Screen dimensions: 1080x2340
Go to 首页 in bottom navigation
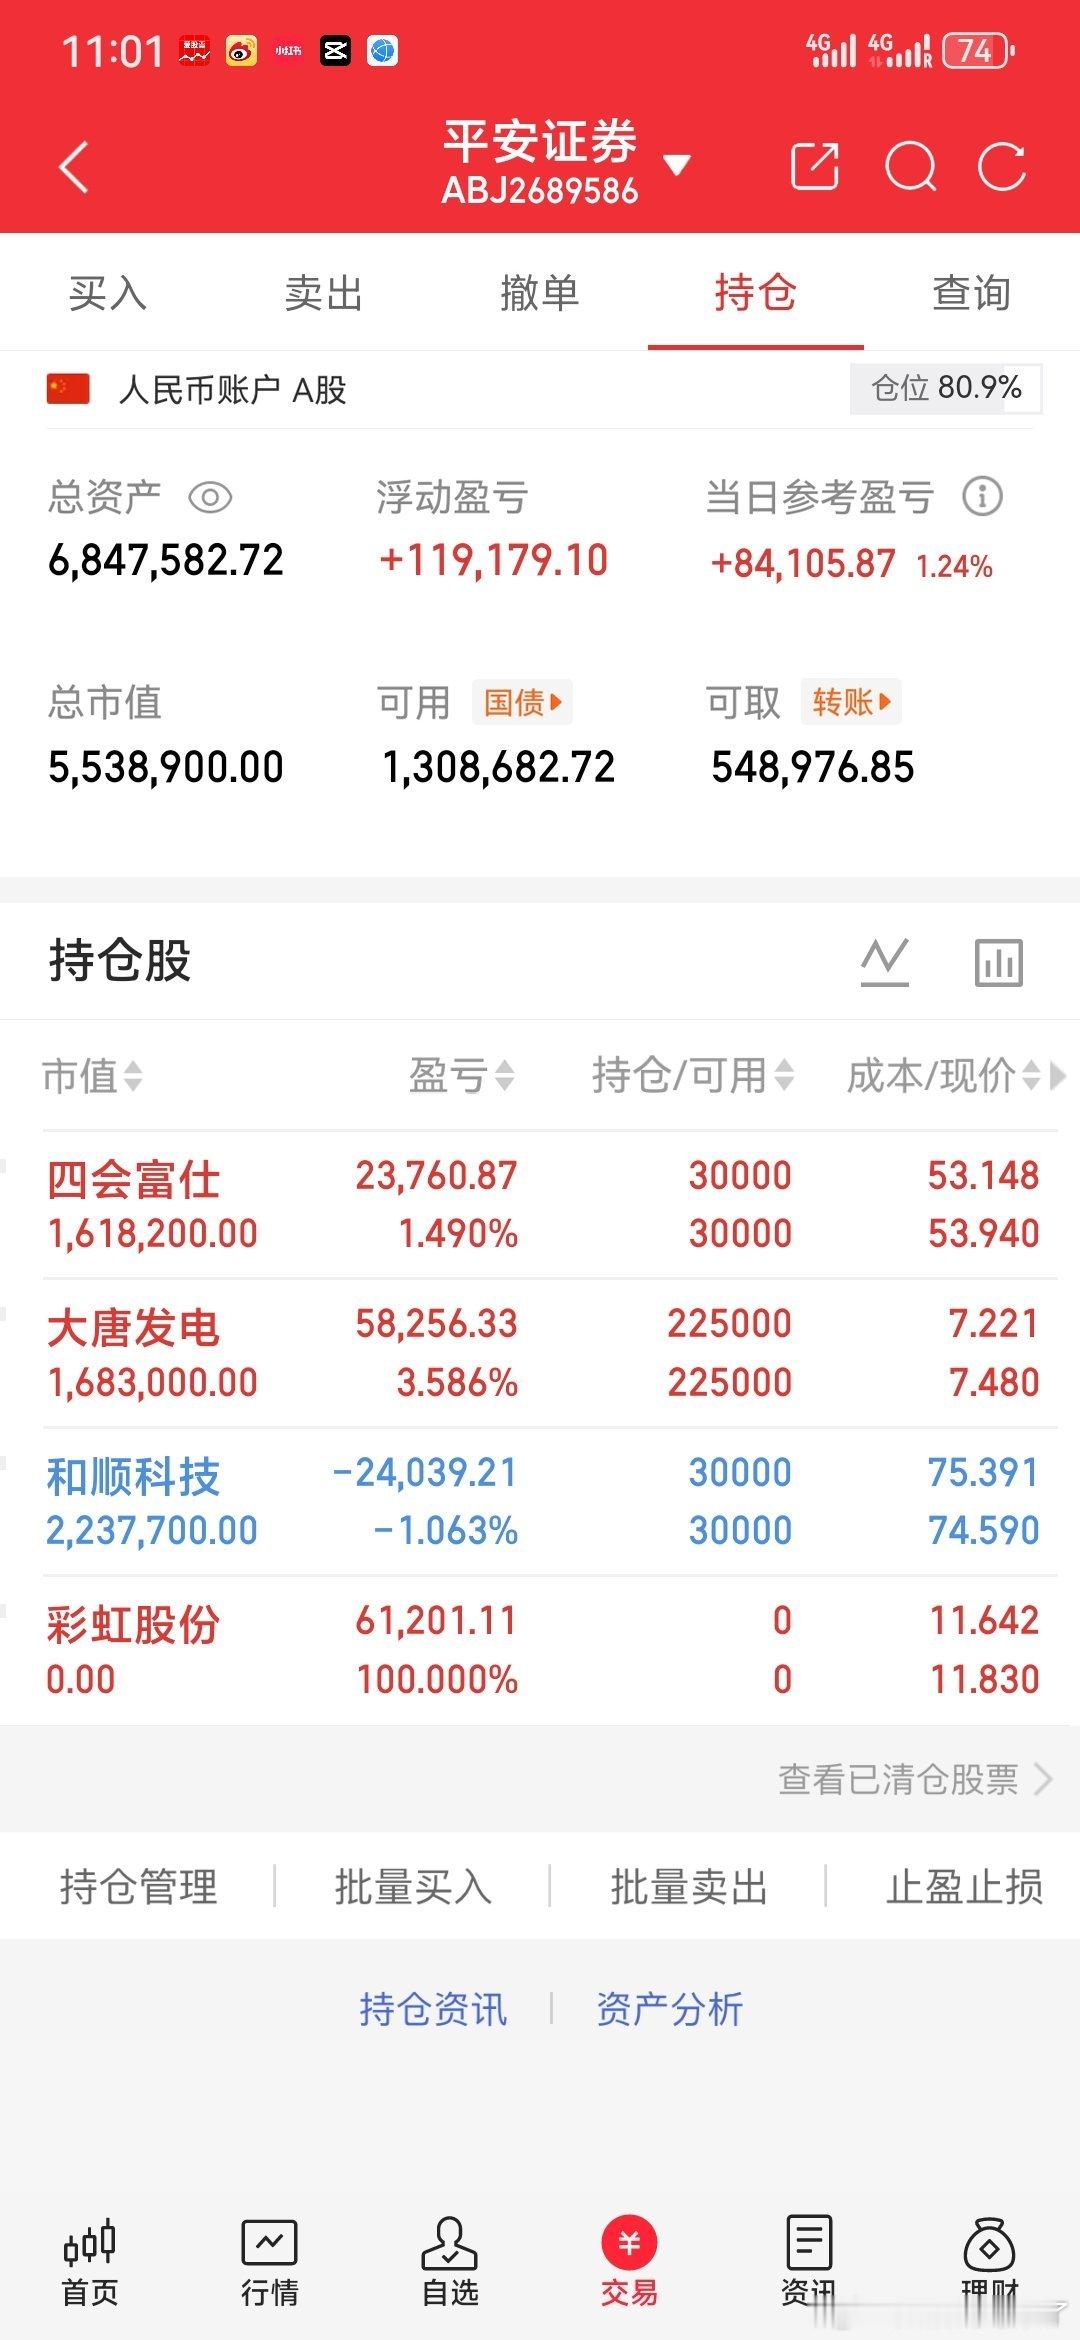[x=90, y=2262]
